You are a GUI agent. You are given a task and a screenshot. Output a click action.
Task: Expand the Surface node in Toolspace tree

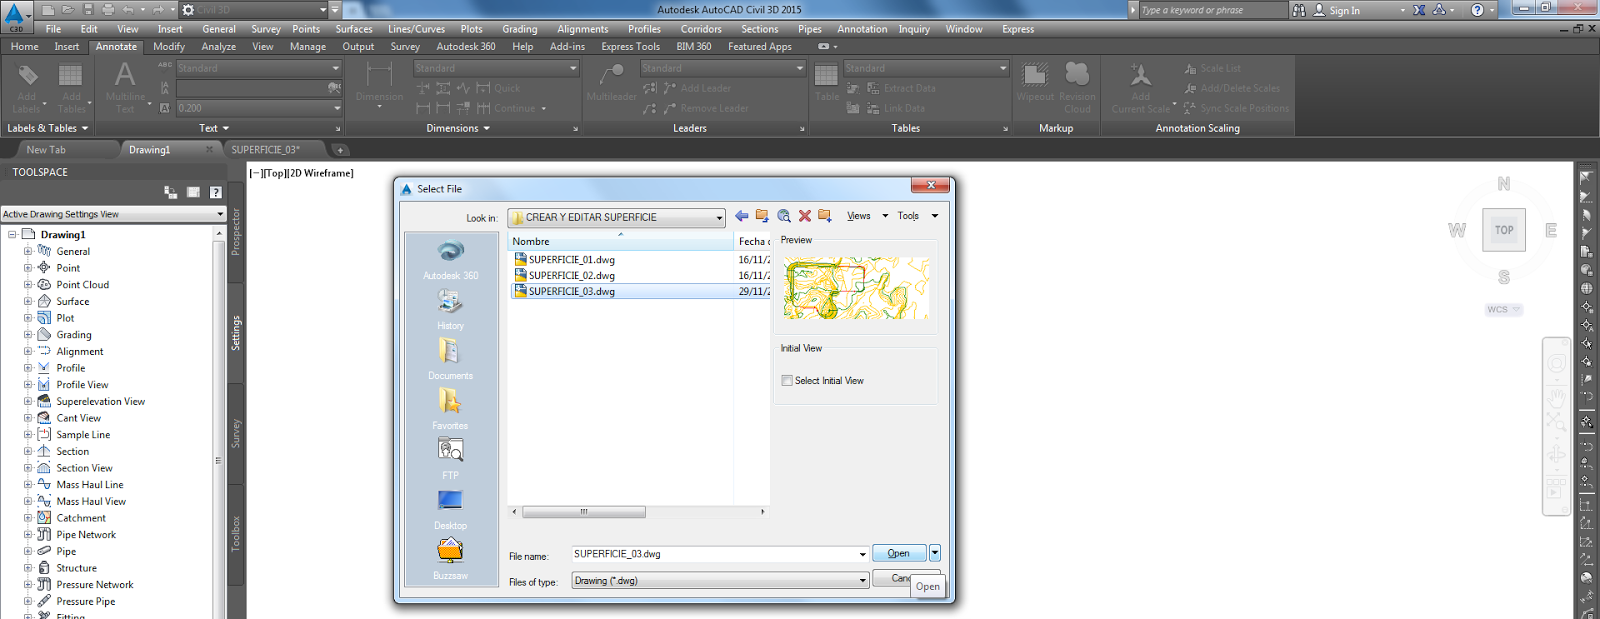[28, 301]
